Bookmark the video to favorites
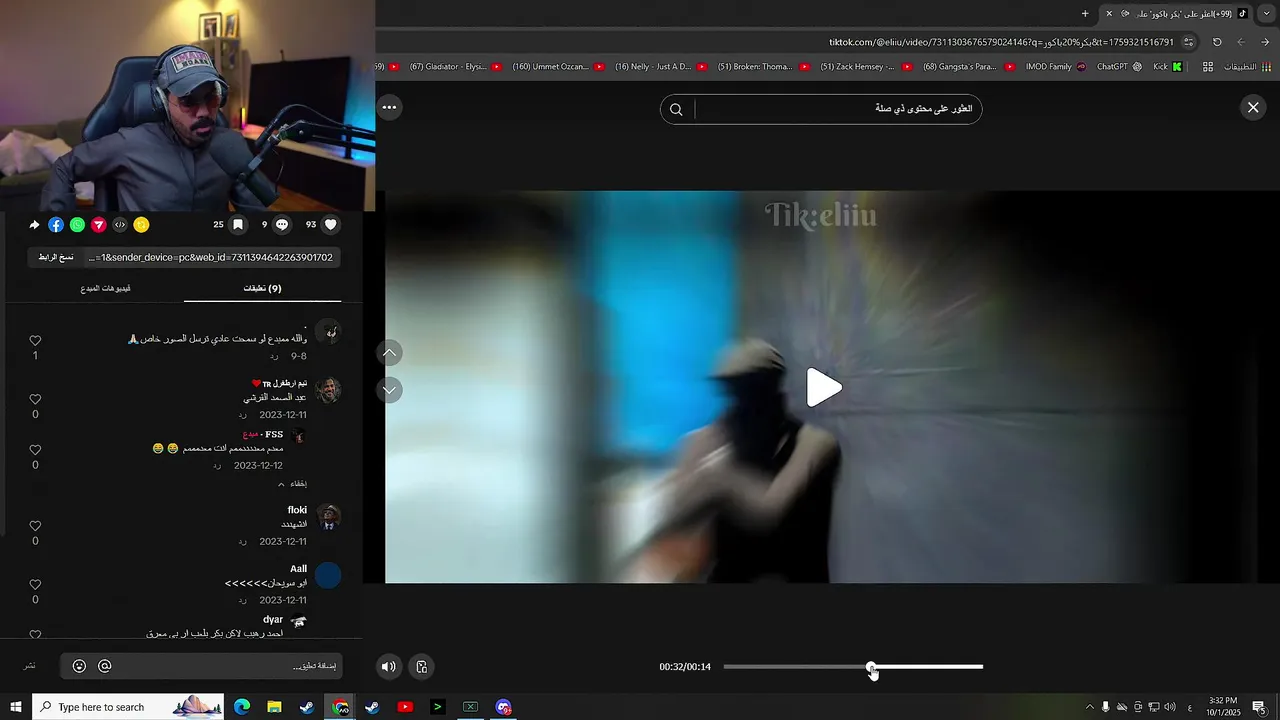The height and width of the screenshot is (720, 1280). [238, 225]
